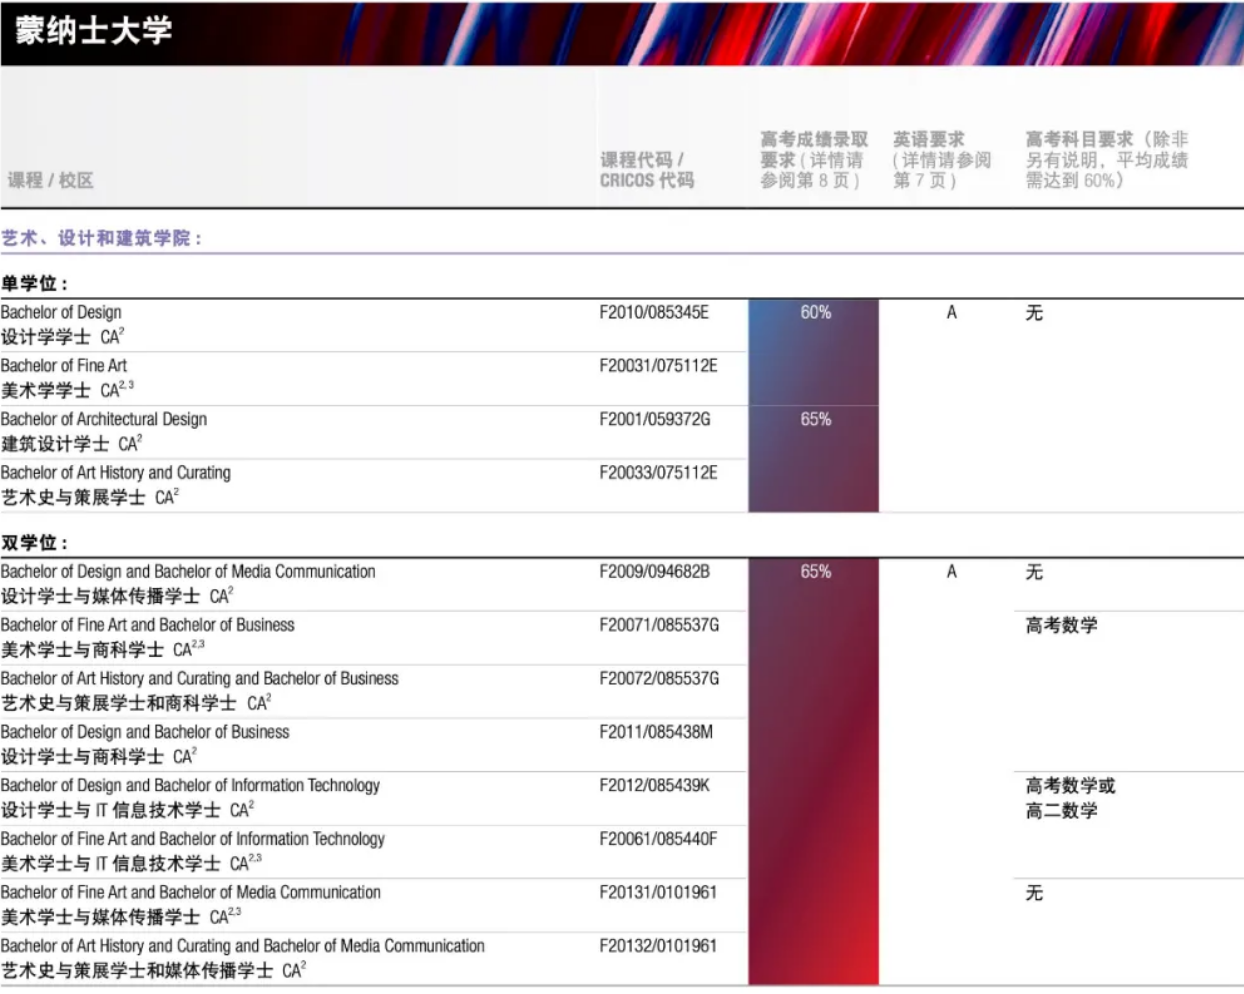1244x994 pixels.
Task: Click the 60% score requirement cell
Action: click(x=815, y=312)
